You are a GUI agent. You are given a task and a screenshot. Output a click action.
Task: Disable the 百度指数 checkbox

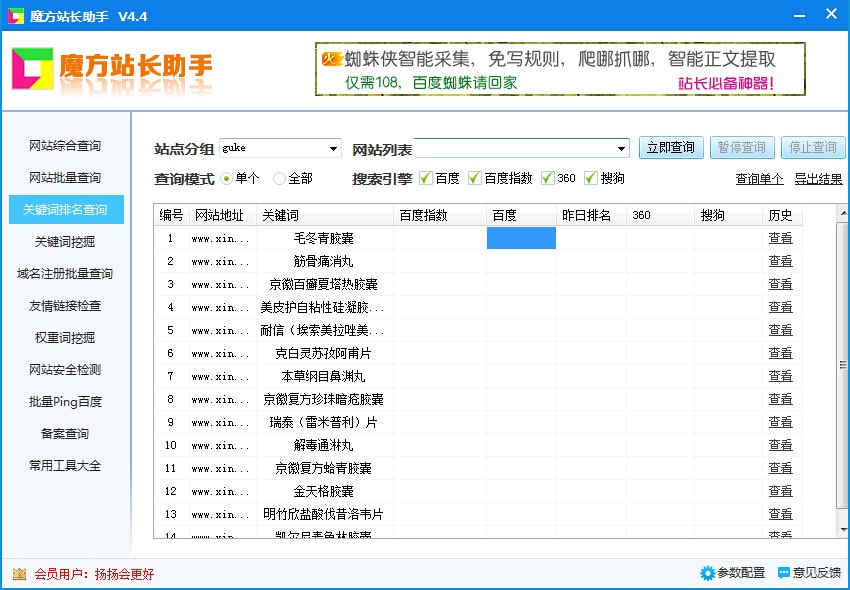[476, 178]
